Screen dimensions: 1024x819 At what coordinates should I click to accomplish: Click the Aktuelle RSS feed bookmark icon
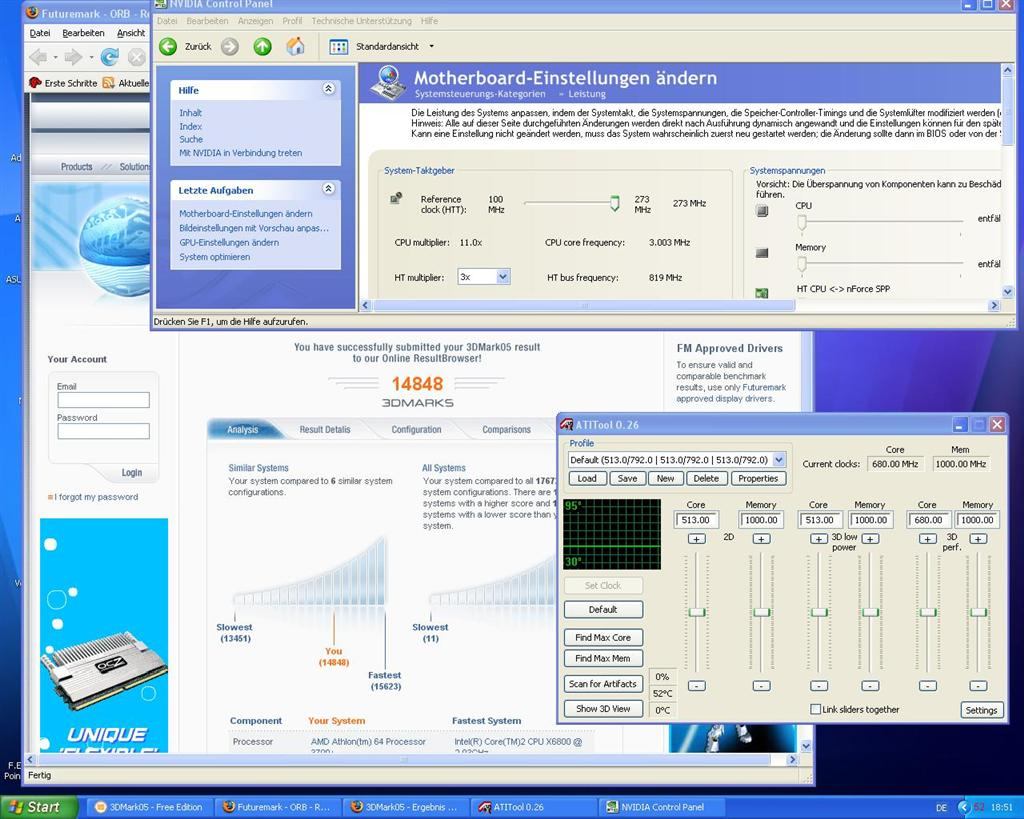pos(108,83)
